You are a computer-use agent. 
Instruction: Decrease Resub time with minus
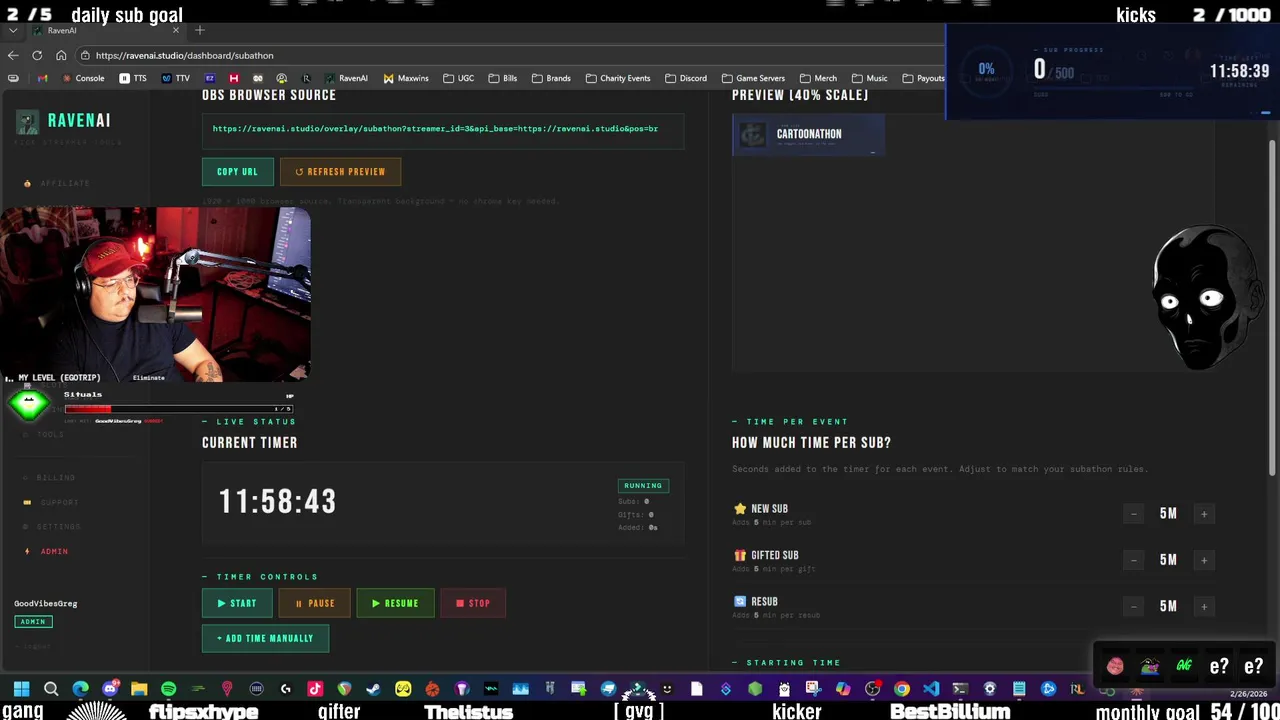[1133, 606]
